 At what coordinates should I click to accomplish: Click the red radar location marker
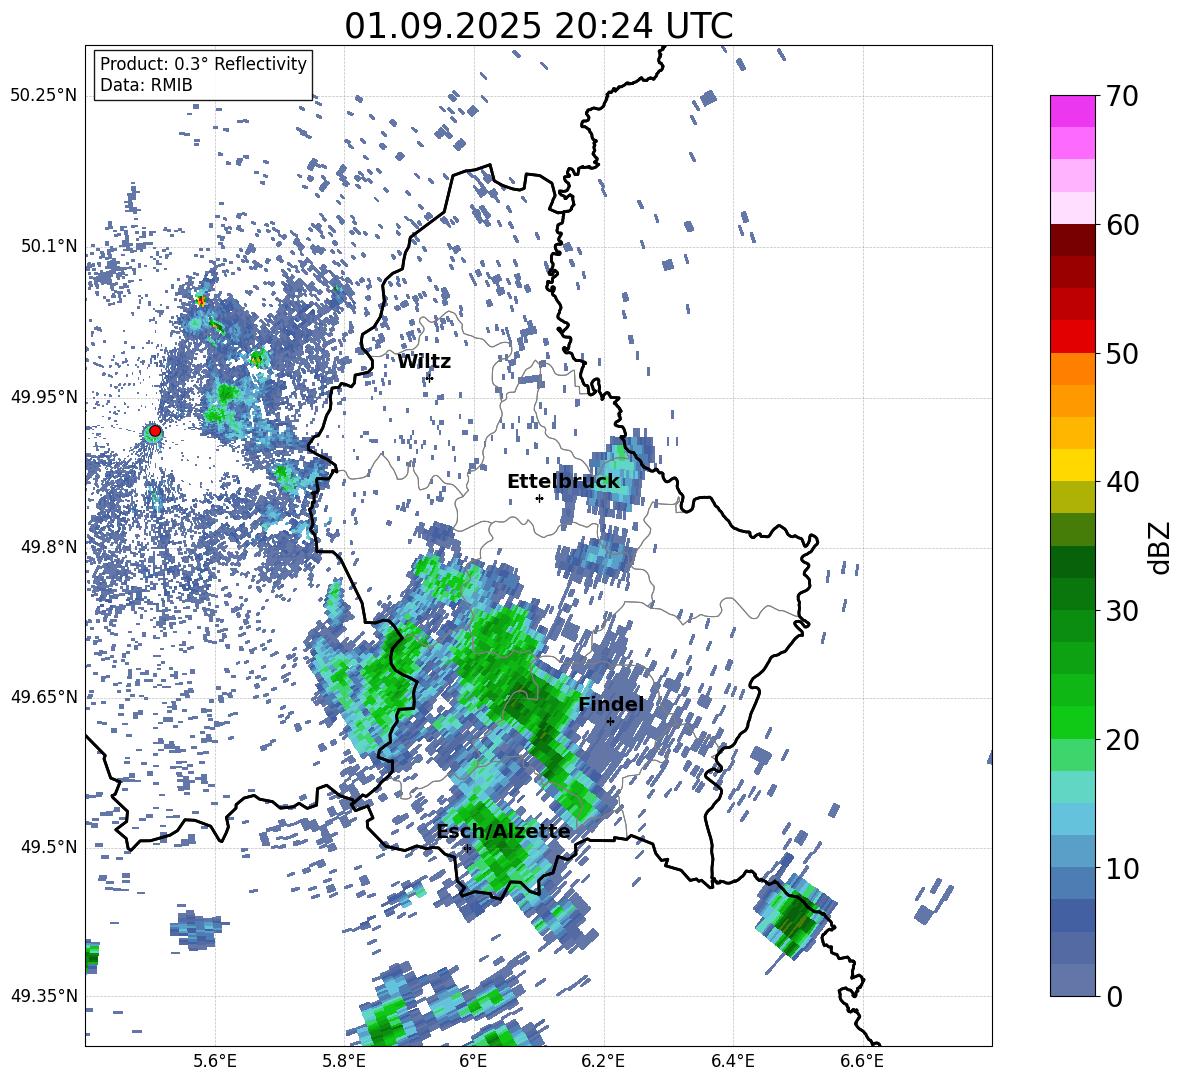pyautogui.click(x=155, y=431)
